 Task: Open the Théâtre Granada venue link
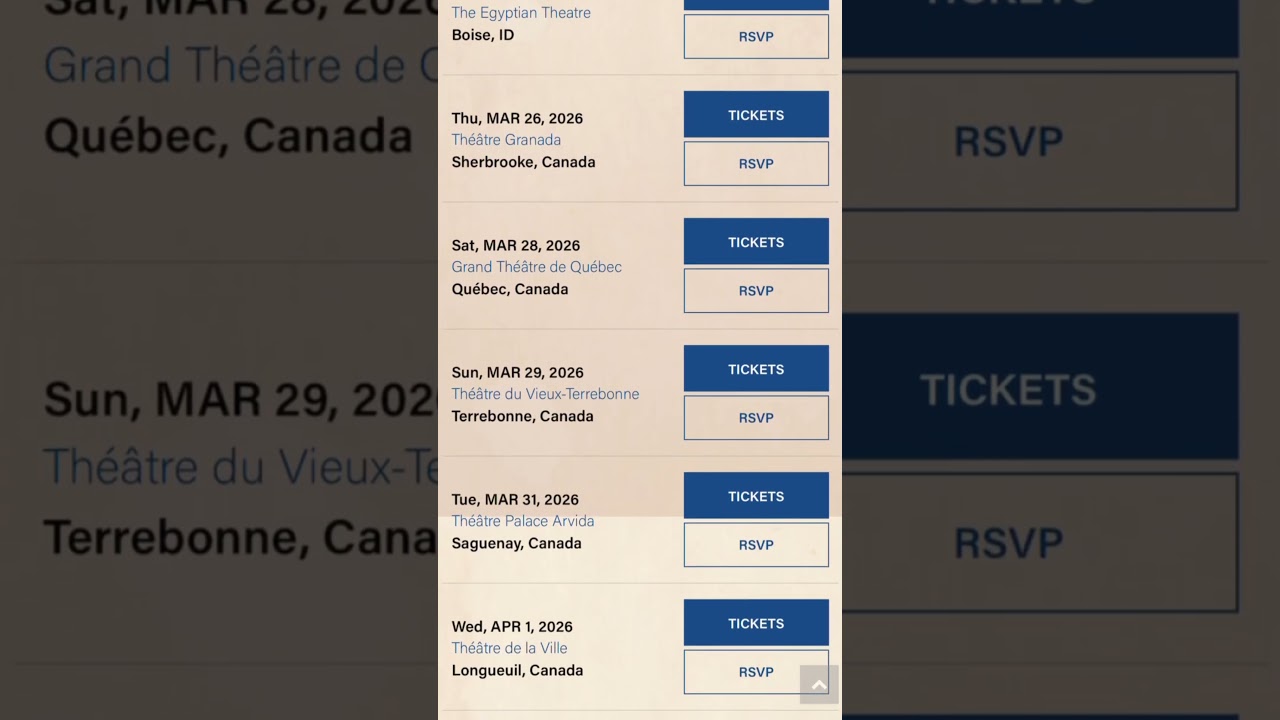click(x=506, y=140)
